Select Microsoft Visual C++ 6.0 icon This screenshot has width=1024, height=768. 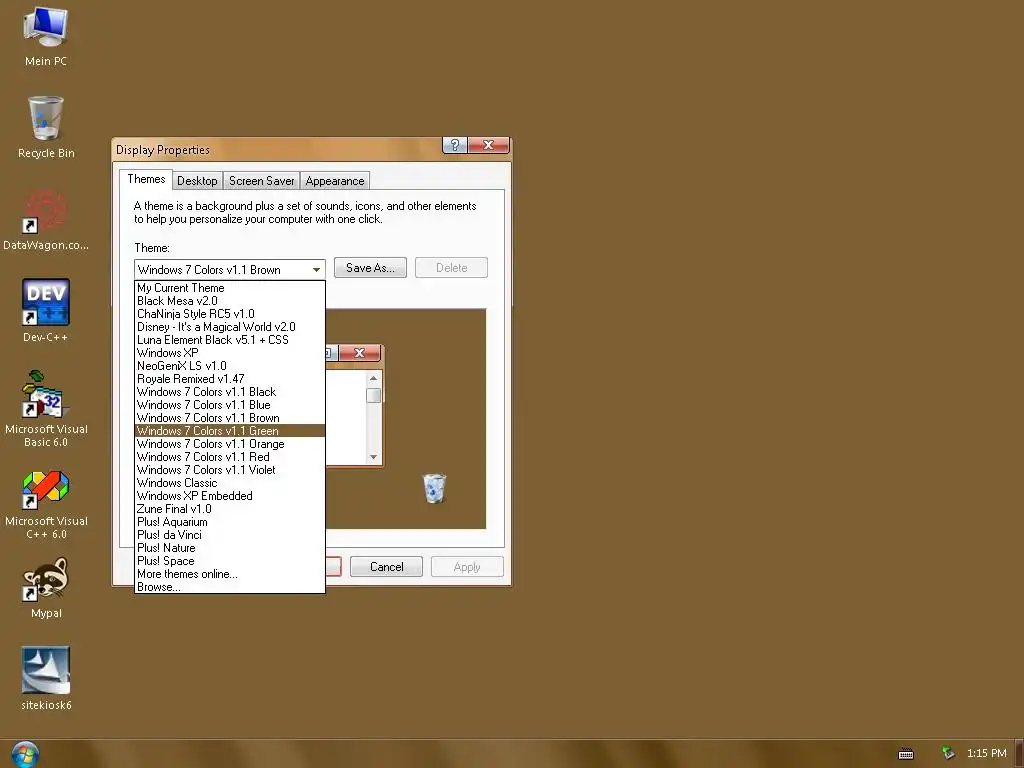(46, 505)
